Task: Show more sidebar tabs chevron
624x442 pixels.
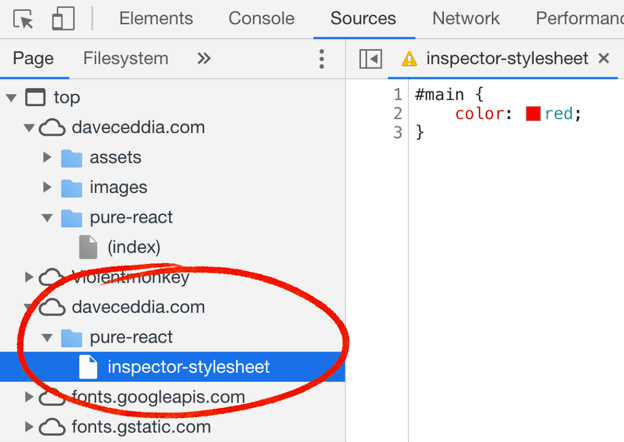Action: pyautogui.click(x=204, y=59)
